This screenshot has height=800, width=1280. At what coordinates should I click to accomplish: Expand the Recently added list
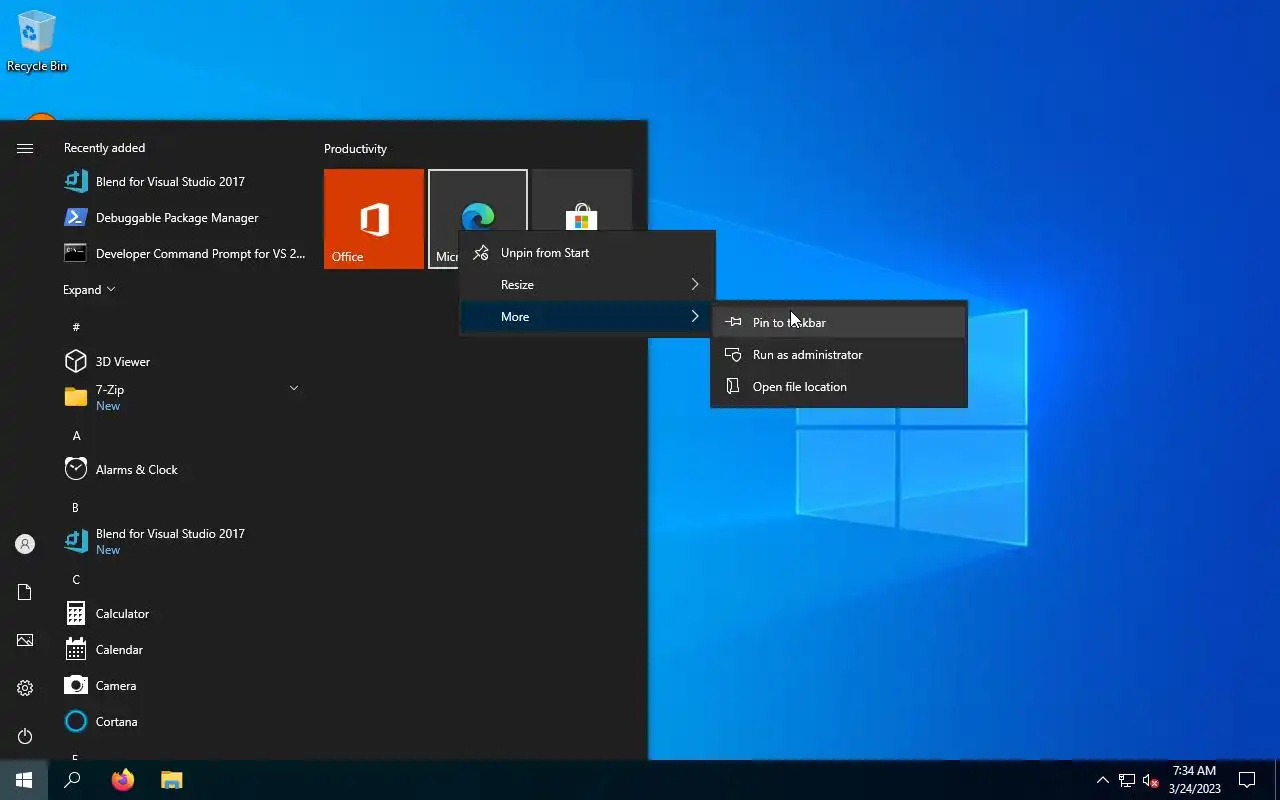pyautogui.click(x=89, y=289)
